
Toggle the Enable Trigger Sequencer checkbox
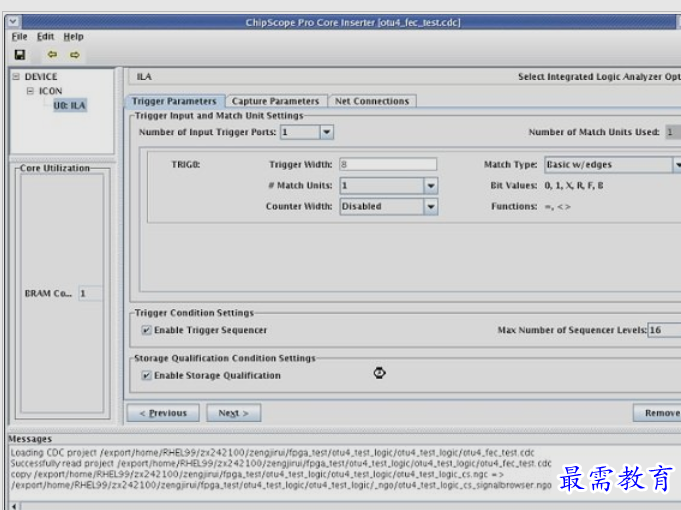point(147,330)
